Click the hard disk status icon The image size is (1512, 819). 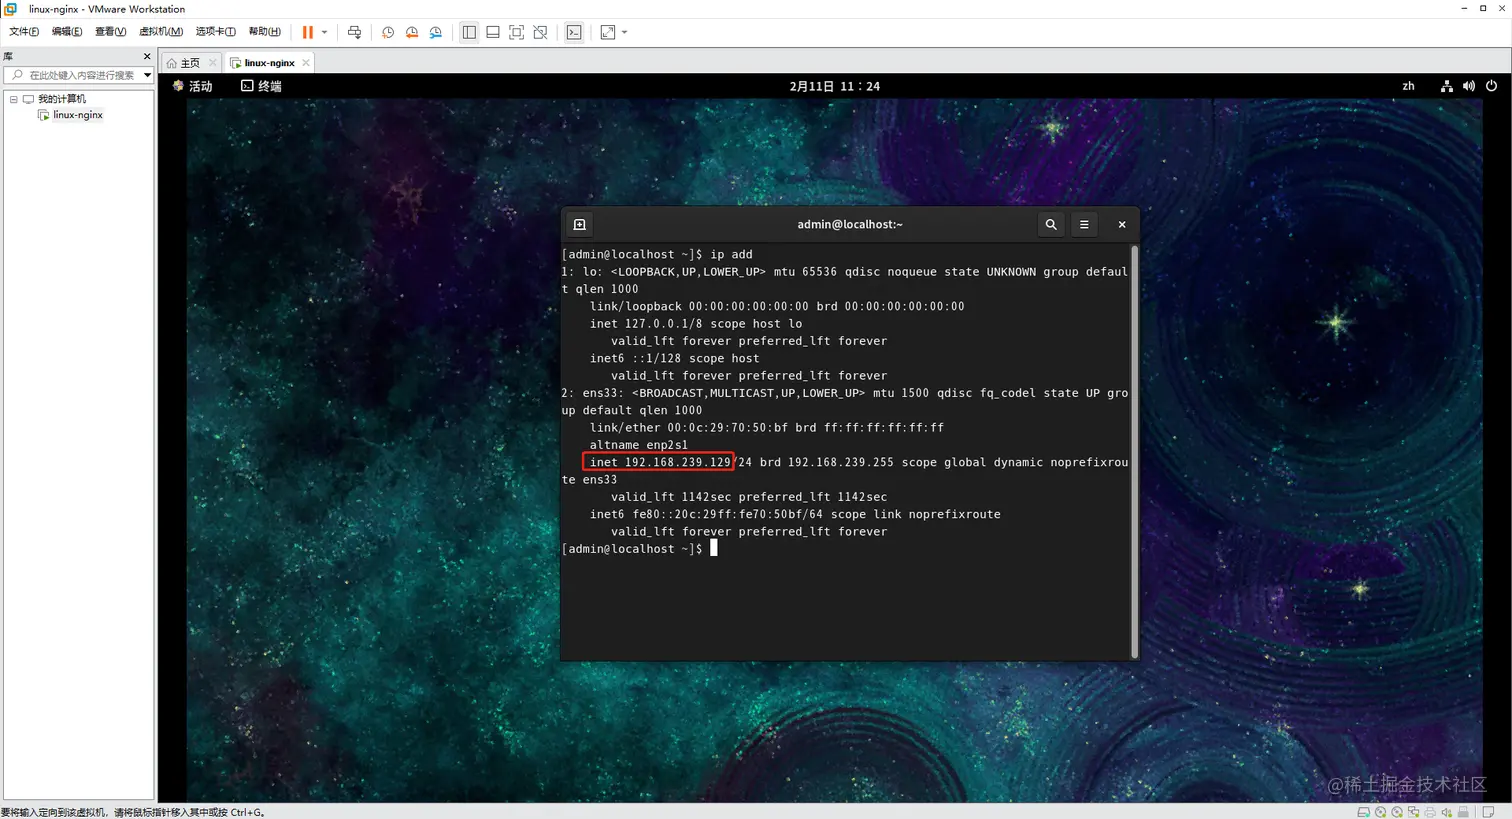1364,812
